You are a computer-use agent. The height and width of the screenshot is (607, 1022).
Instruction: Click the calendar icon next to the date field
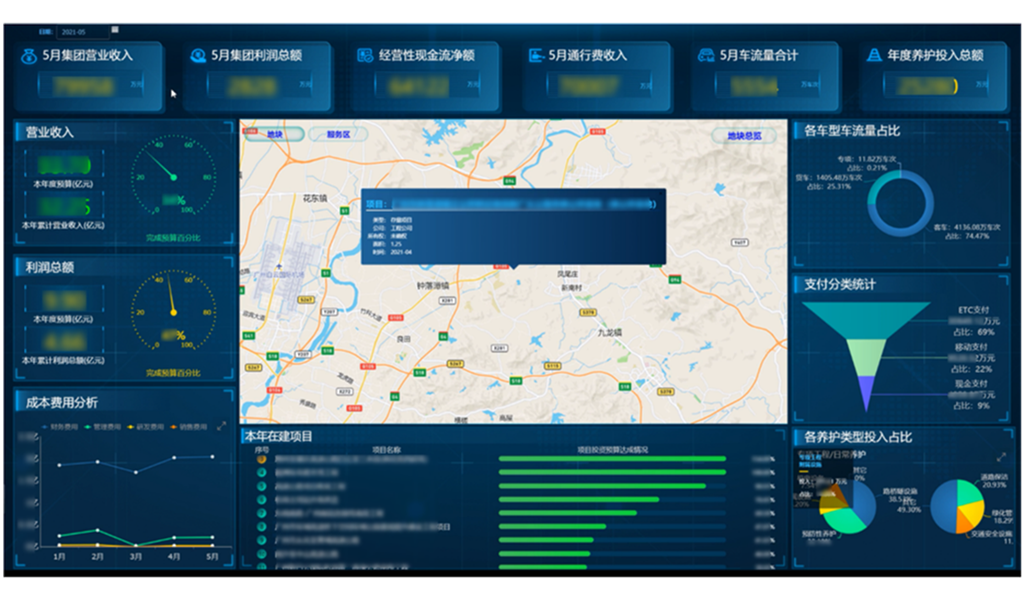(114, 31)
